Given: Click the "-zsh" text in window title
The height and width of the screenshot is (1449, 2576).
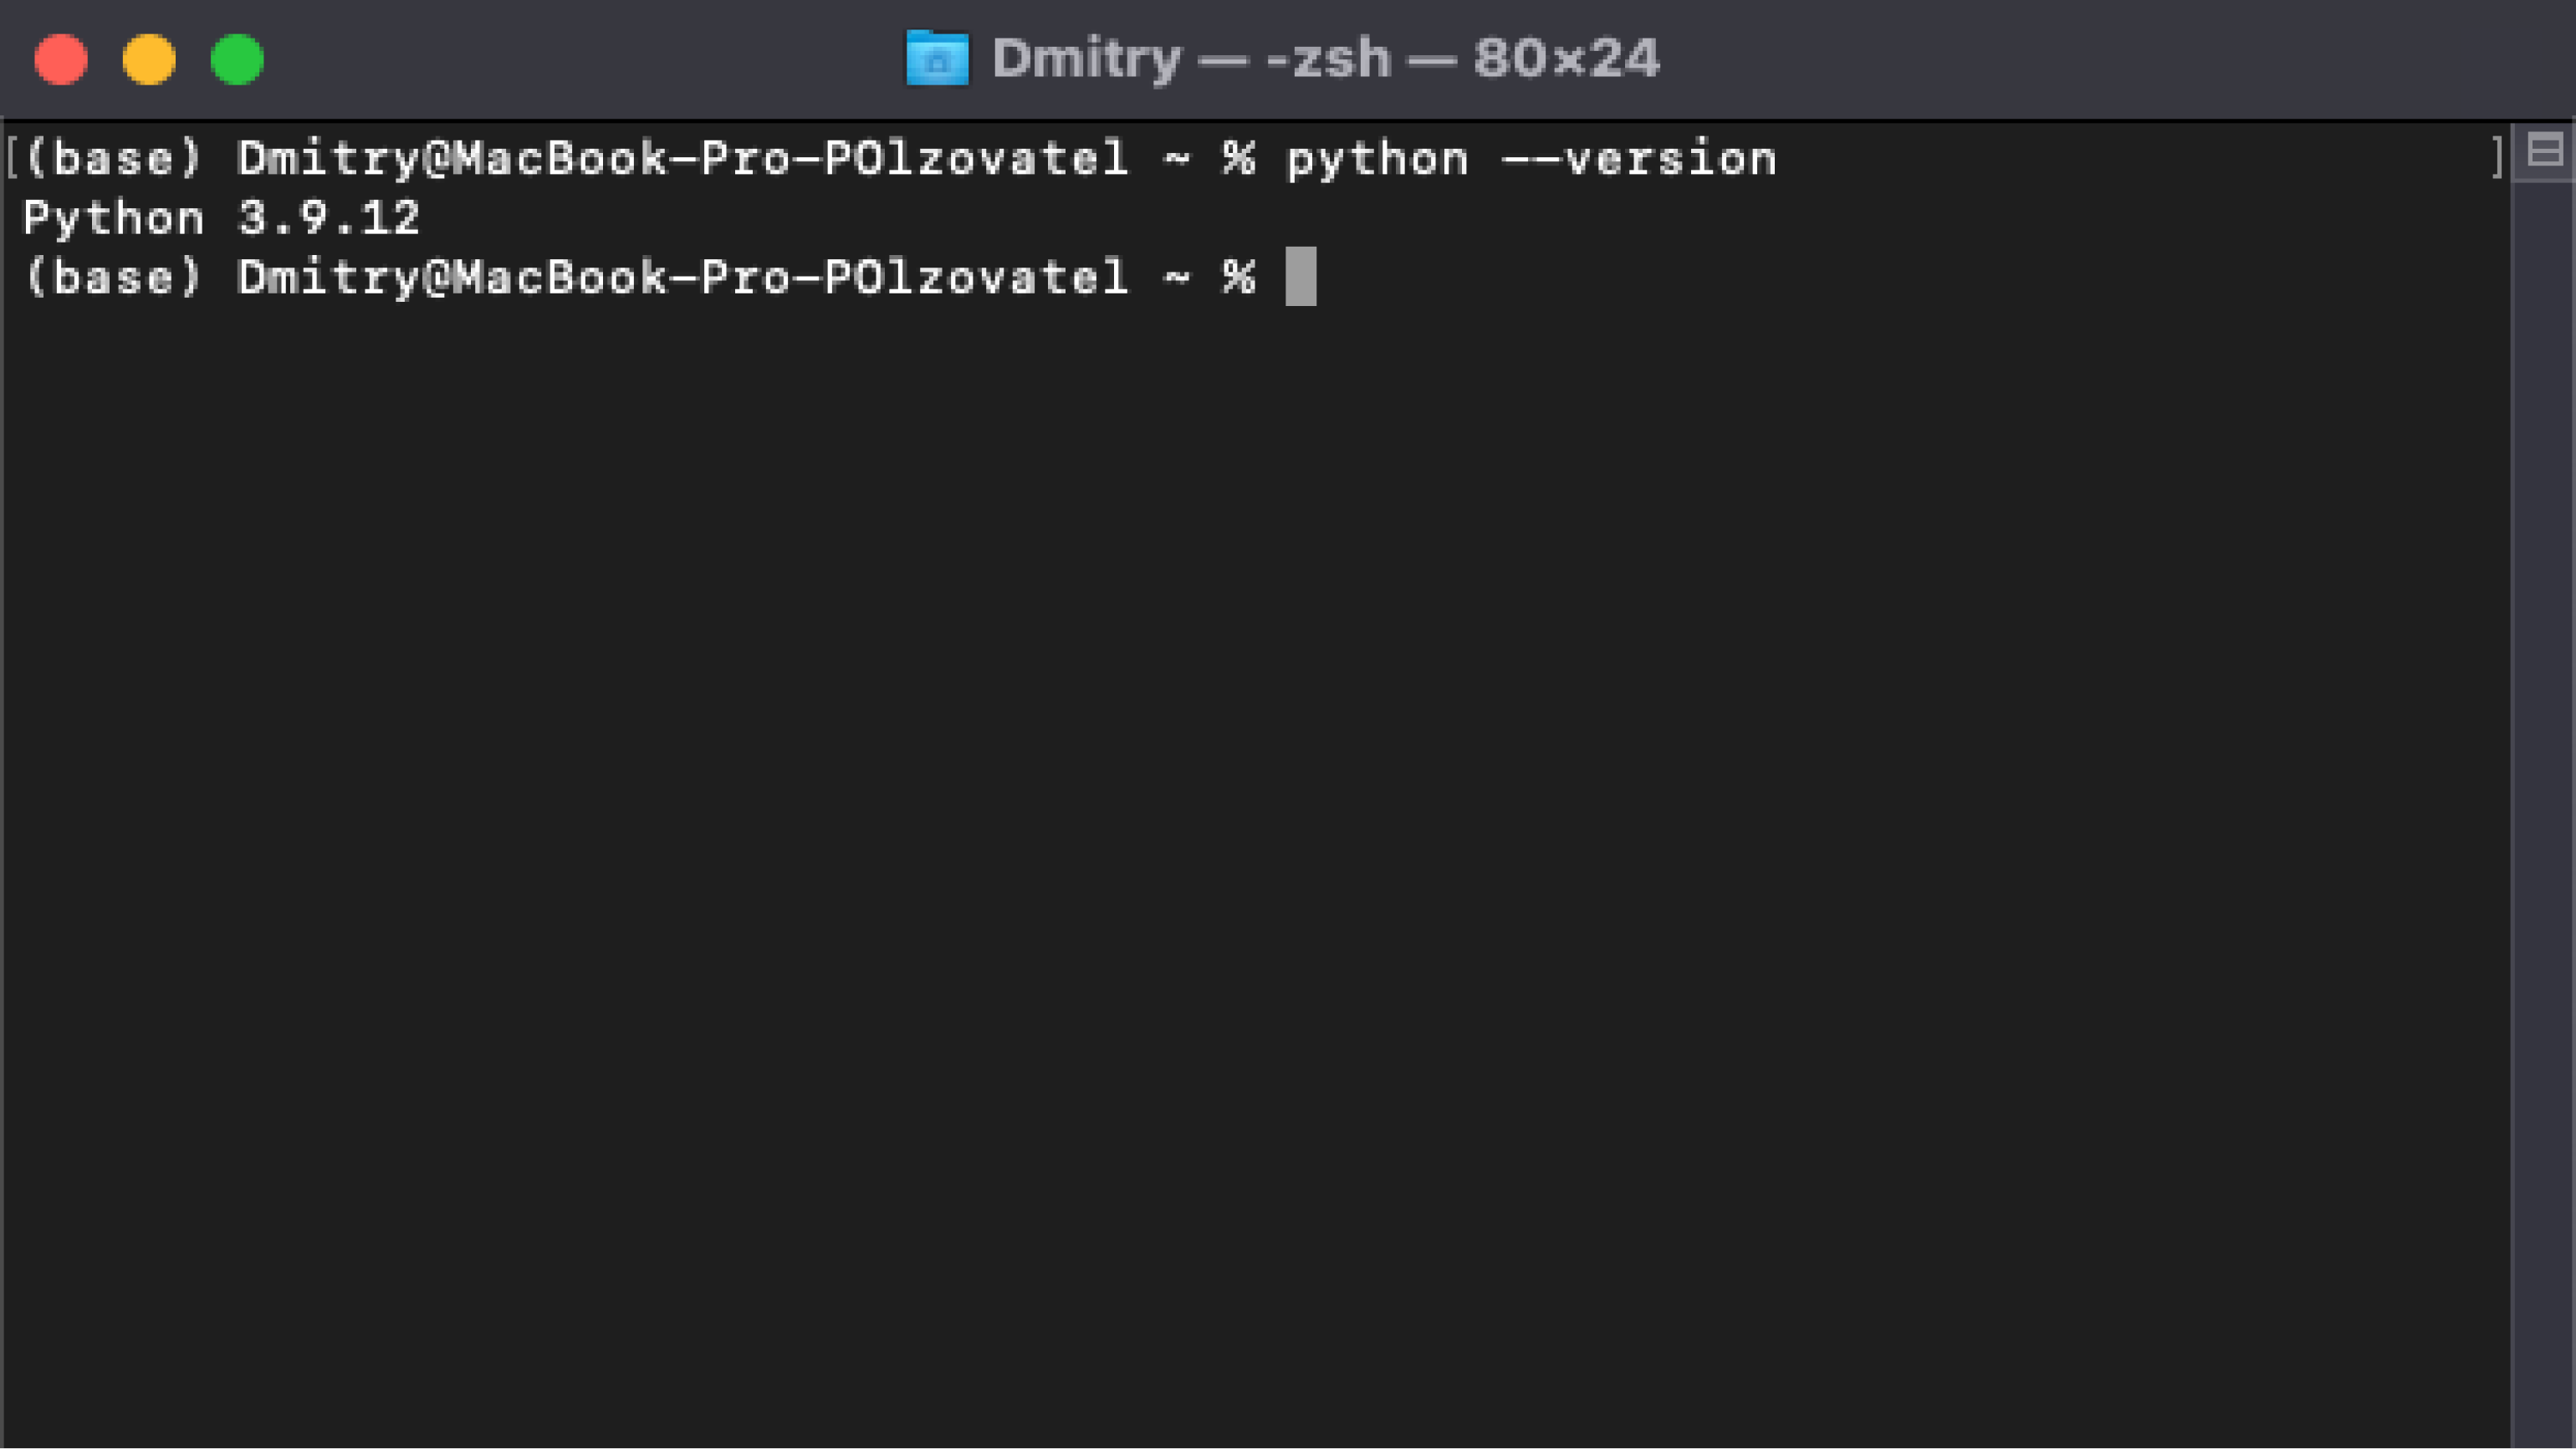Looking at the screenshot, I should point(1328,59).
